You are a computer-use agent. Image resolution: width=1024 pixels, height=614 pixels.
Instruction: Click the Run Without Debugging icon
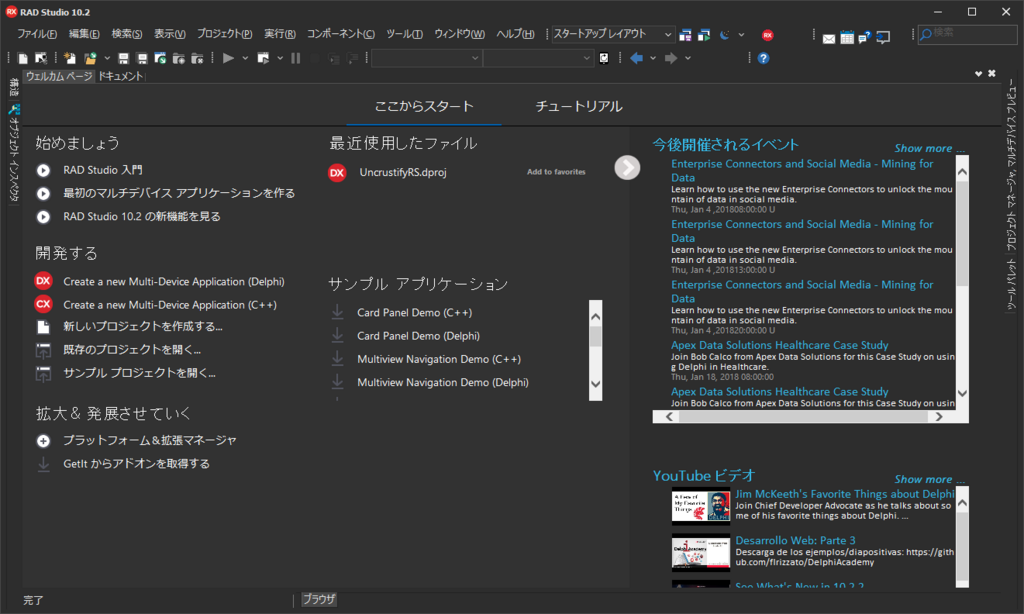(x=263, y=58)
